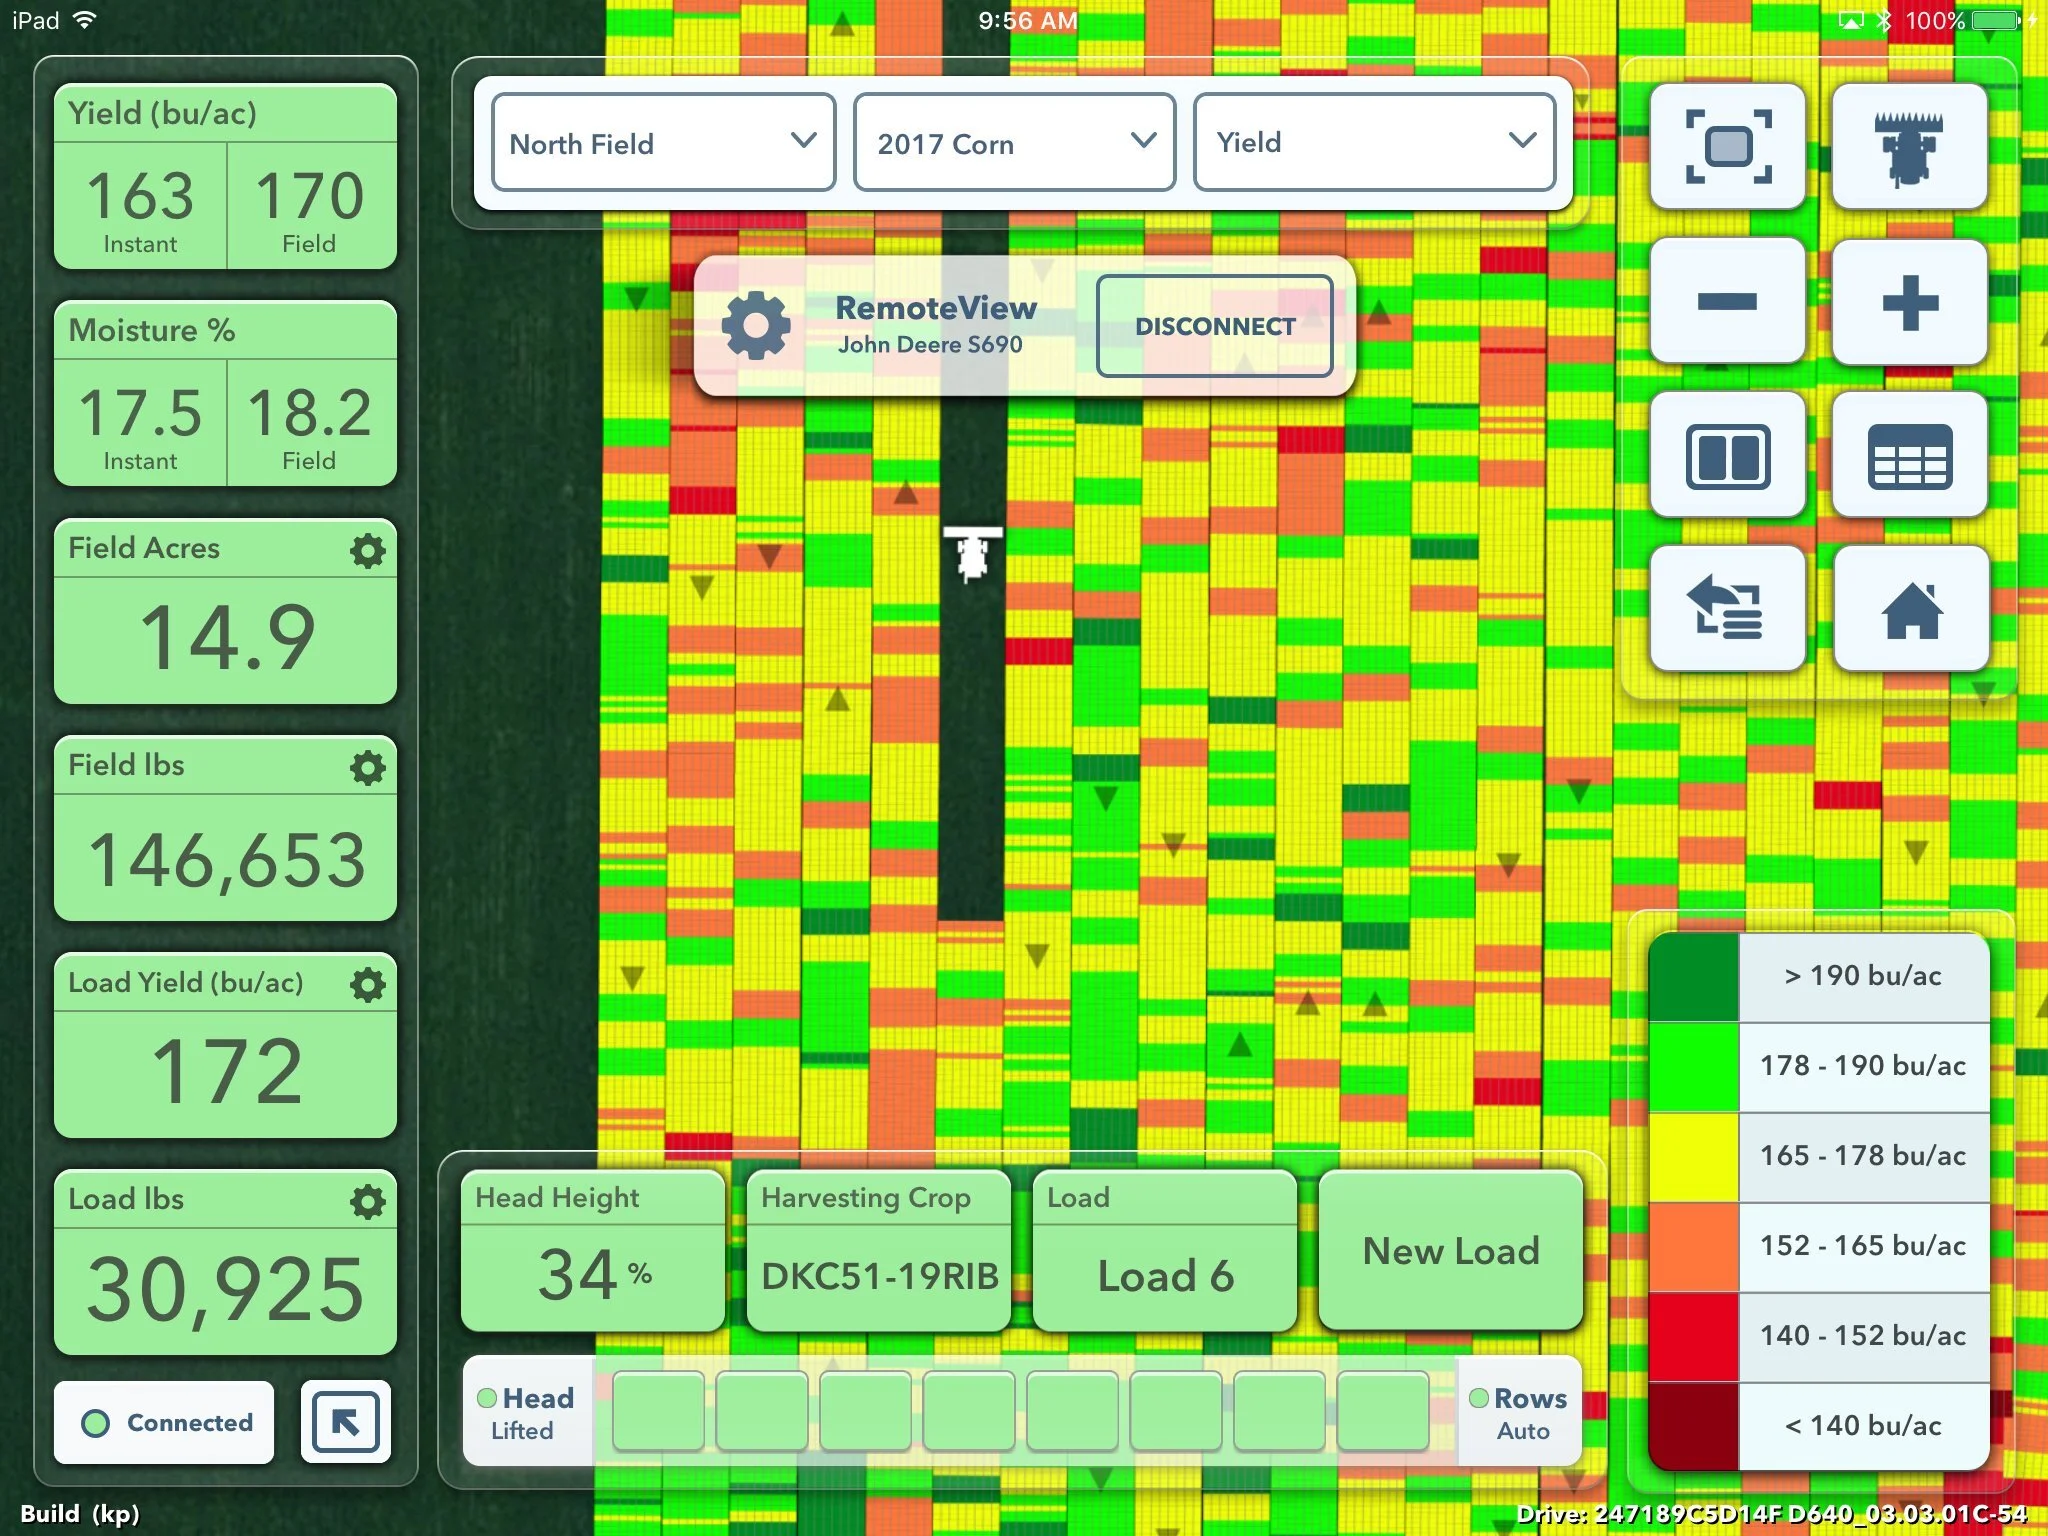2048x1536 pixels.
Task: Toggle the Head Lifted indicator
Action: [x=524, y=1411]
